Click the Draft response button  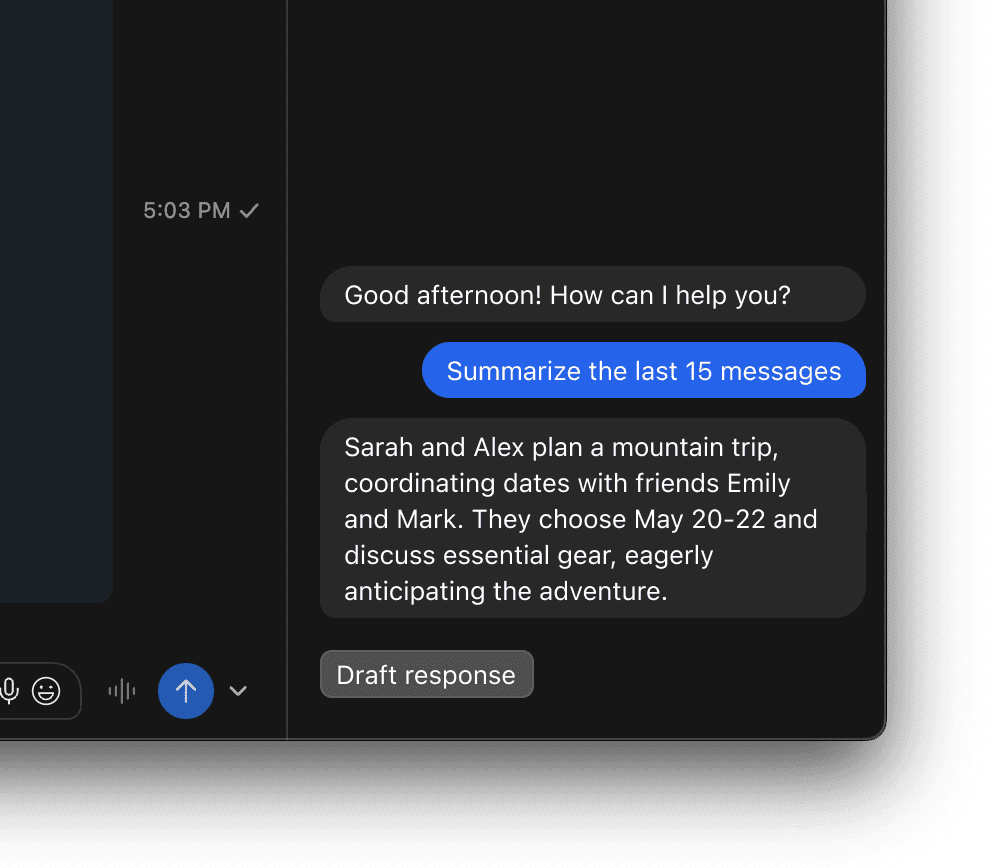point(426,675)
